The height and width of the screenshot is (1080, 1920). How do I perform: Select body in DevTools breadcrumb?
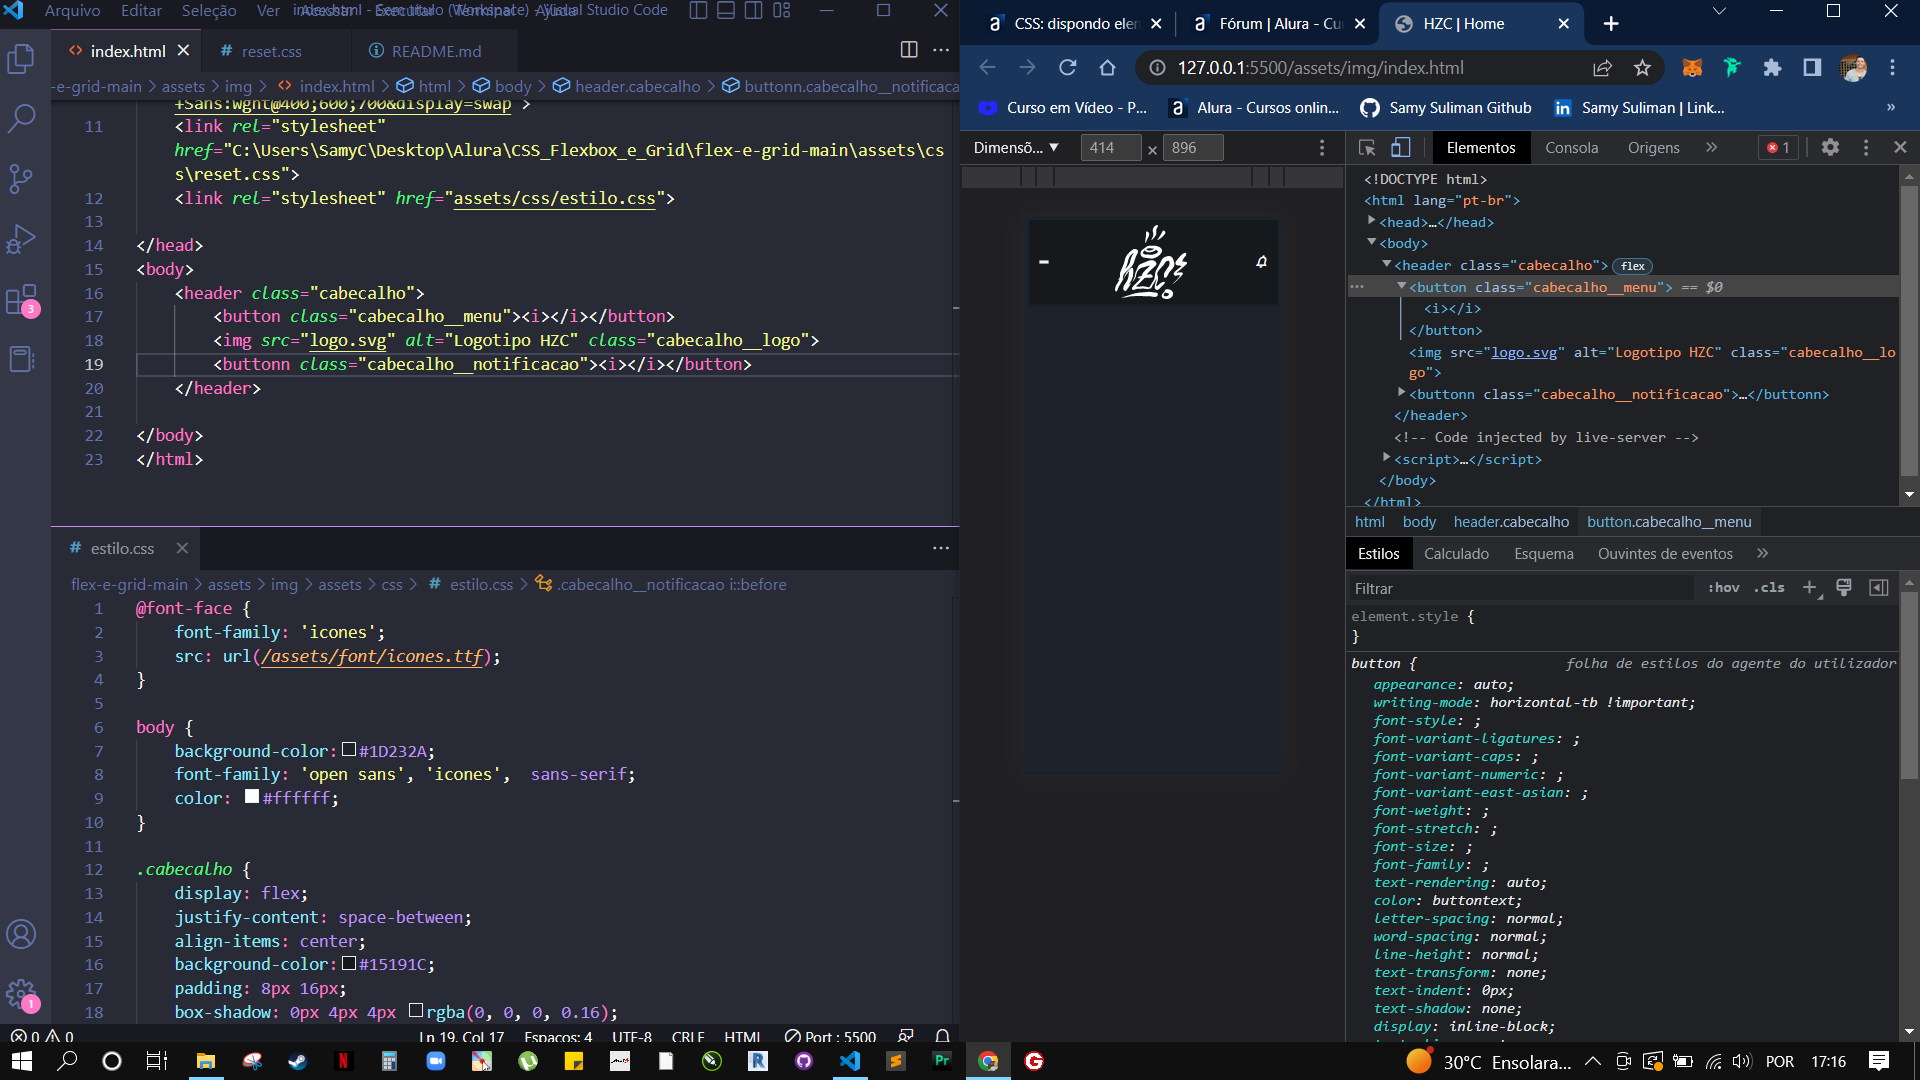click(1419, 522)
